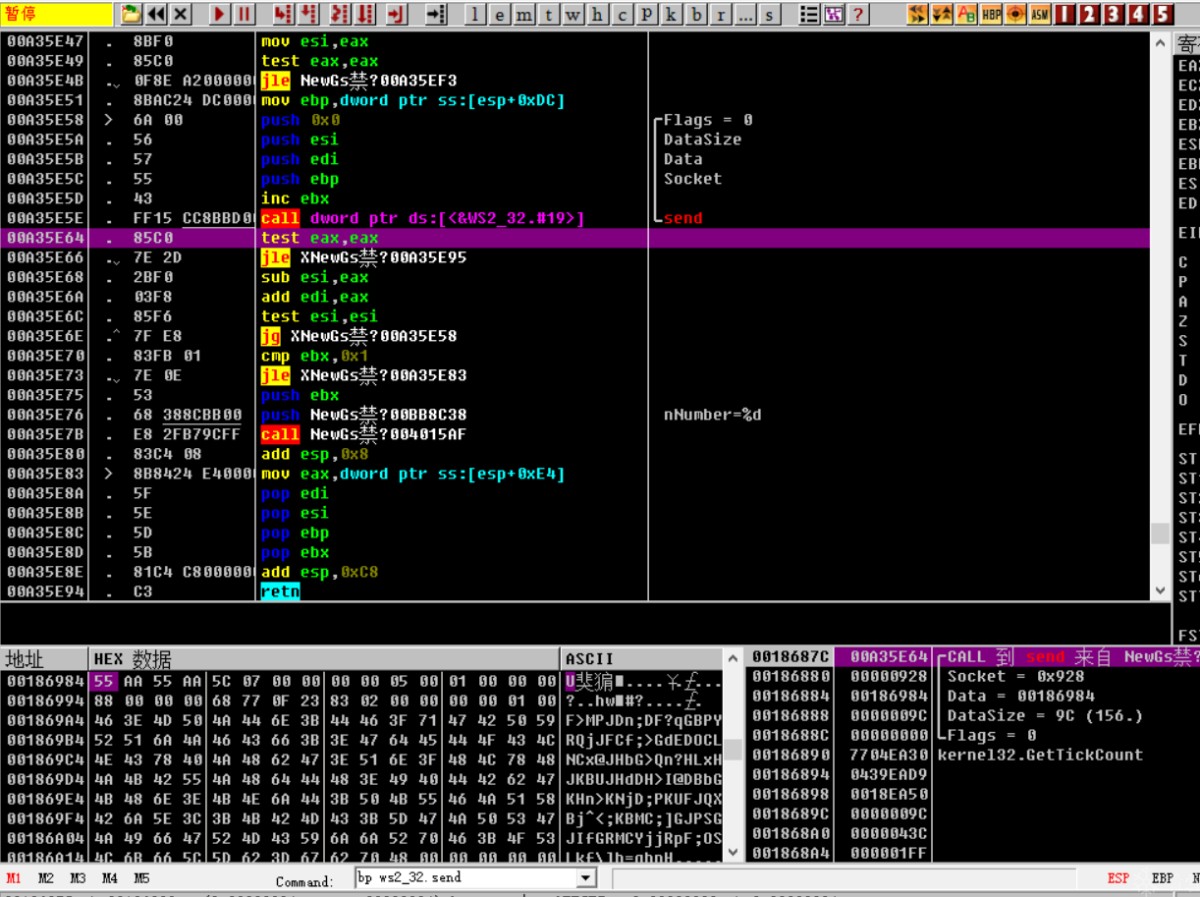Click the appearance options purple grid icon
Image resolution: width=1200 pixels, height=897 pixels.
coord(833,14)
